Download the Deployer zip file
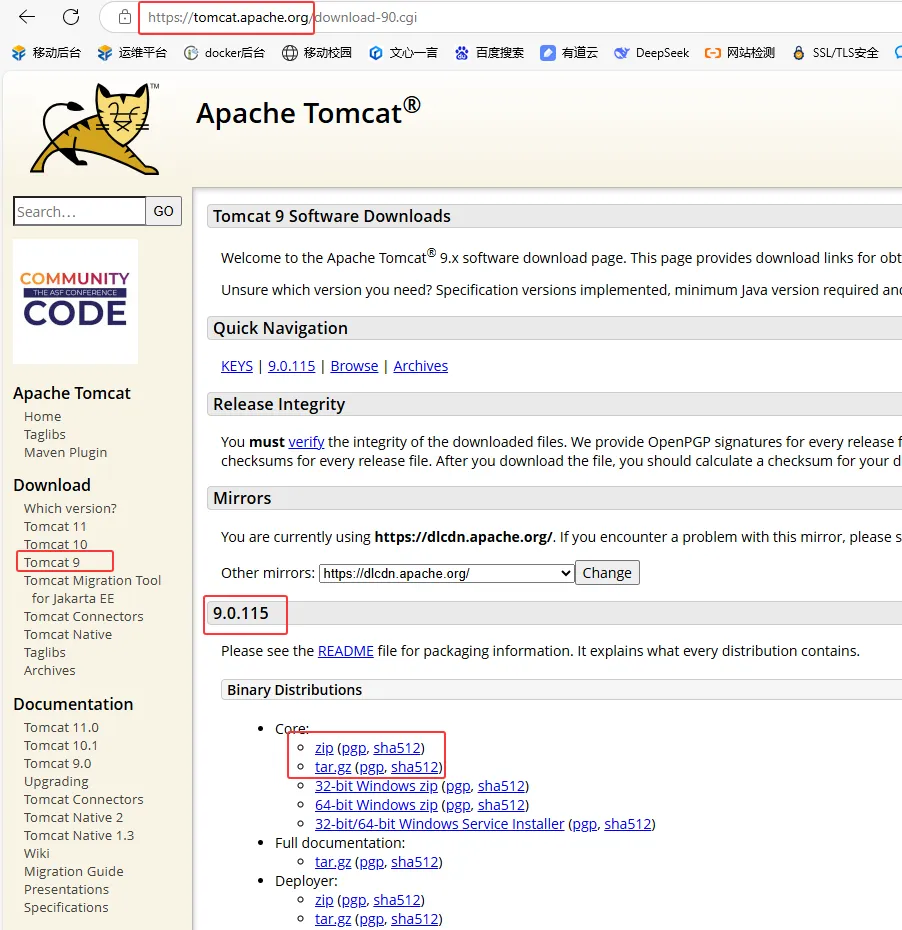Viewport: 902px width, 930px height. [x=324, y=900]
